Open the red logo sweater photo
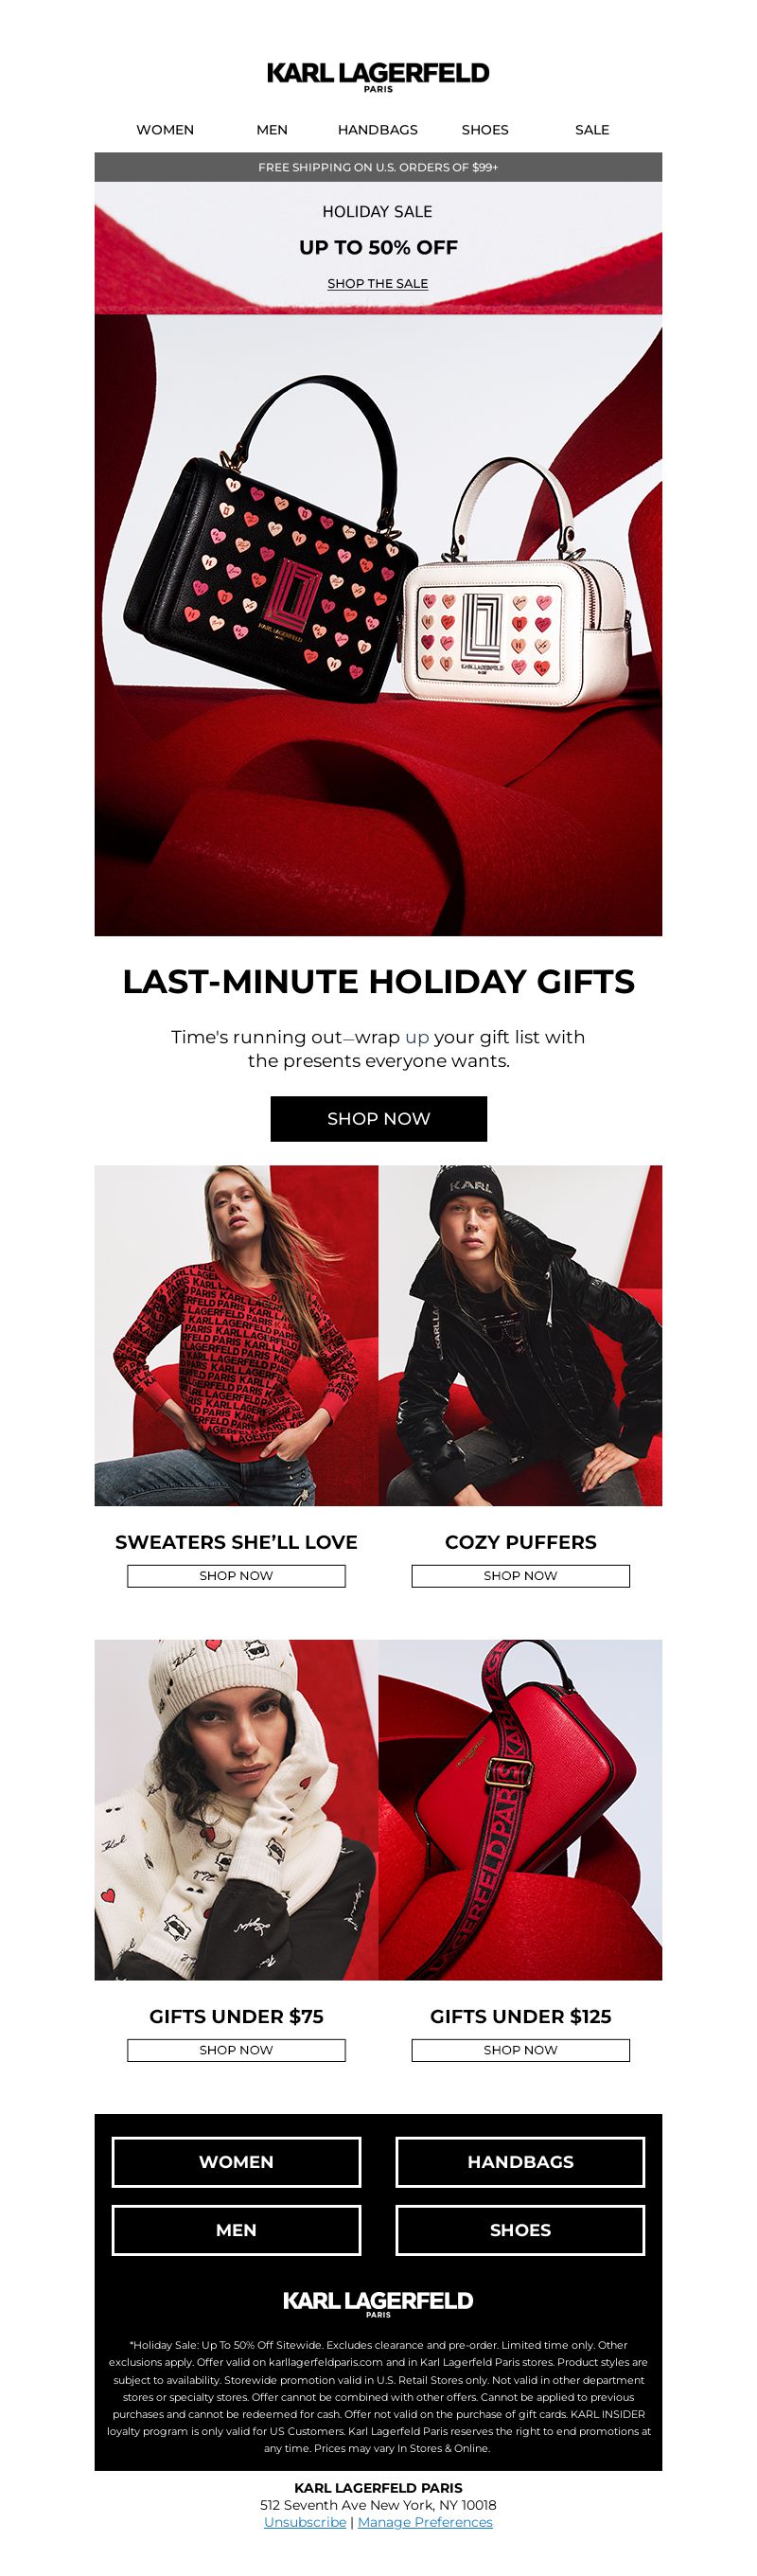This screenshot has height=2576, width=757. (236, 1335)
